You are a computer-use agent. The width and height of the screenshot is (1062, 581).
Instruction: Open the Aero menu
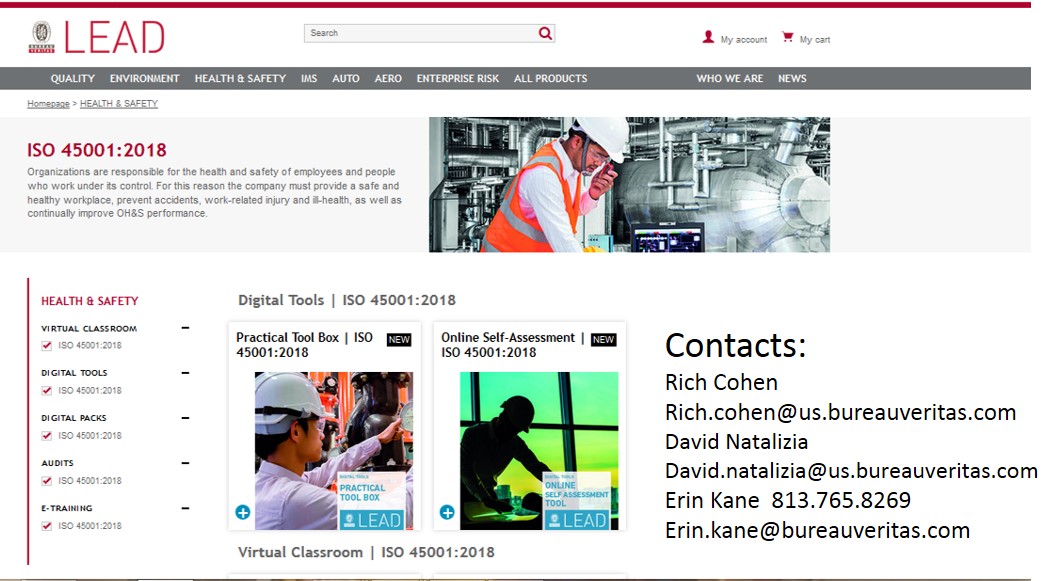388,79
